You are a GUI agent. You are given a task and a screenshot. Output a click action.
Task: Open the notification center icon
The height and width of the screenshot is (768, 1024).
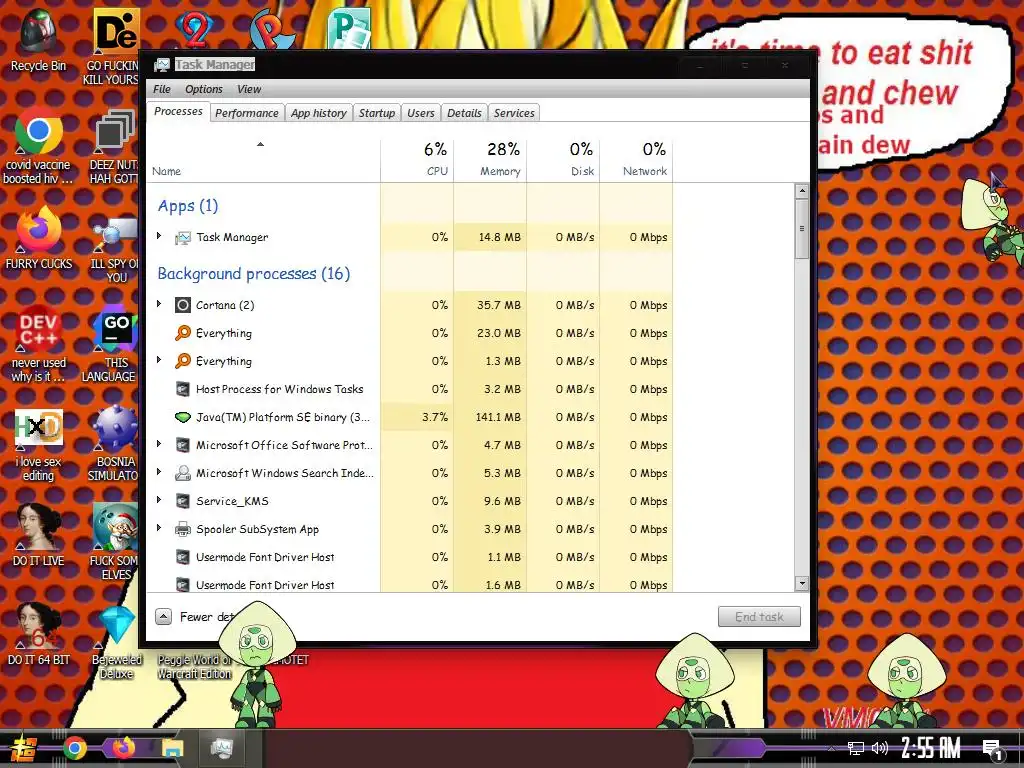click(993, 749)
